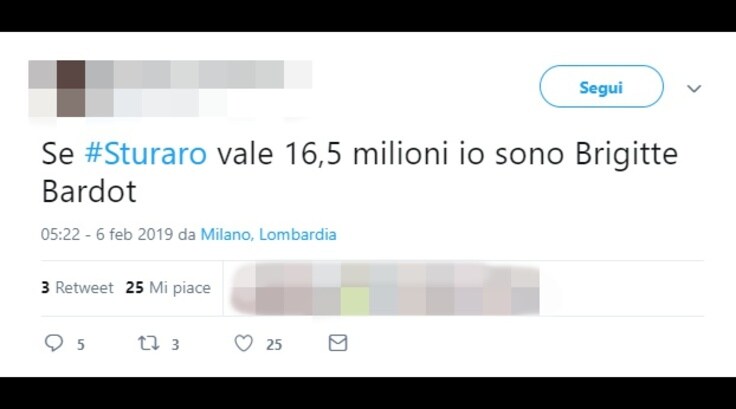
Task: Retweet this tweet with the arrows icon
Action: click(148, 343)
